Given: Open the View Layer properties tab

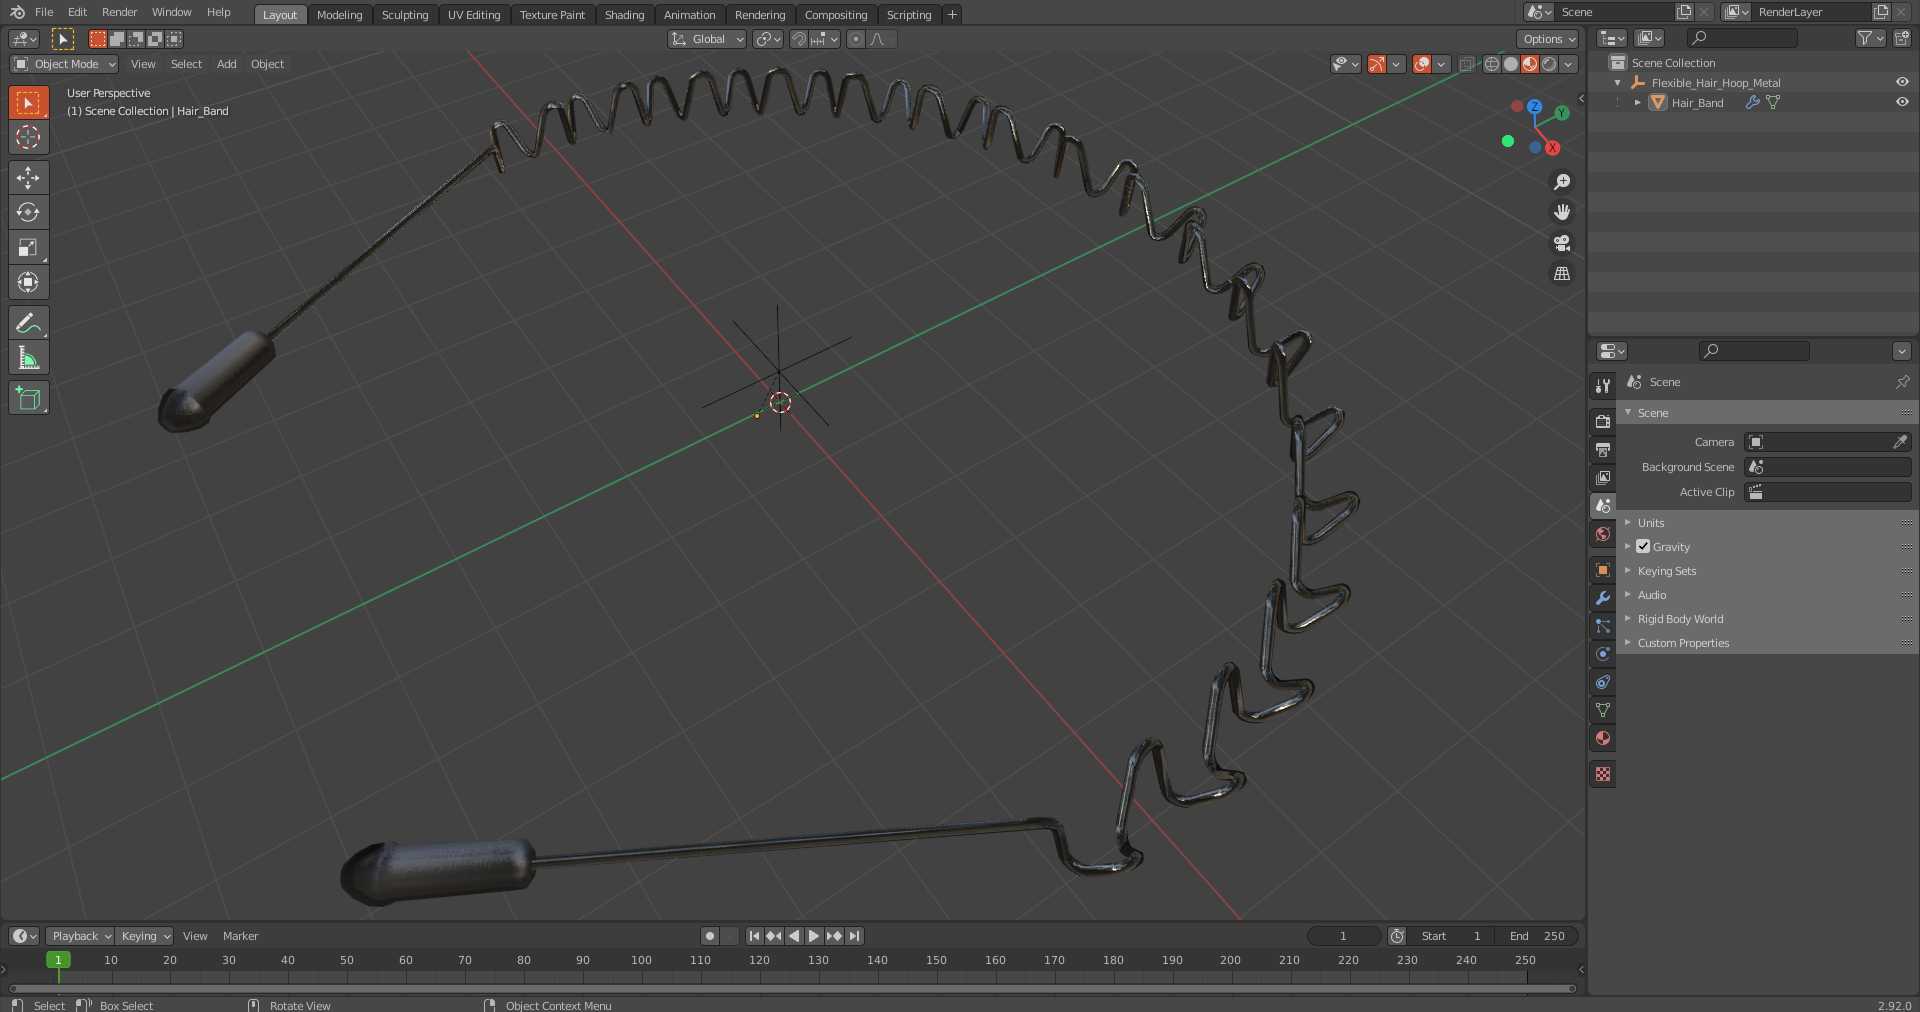Looking at the screenshot, I should click(1603, 478).
